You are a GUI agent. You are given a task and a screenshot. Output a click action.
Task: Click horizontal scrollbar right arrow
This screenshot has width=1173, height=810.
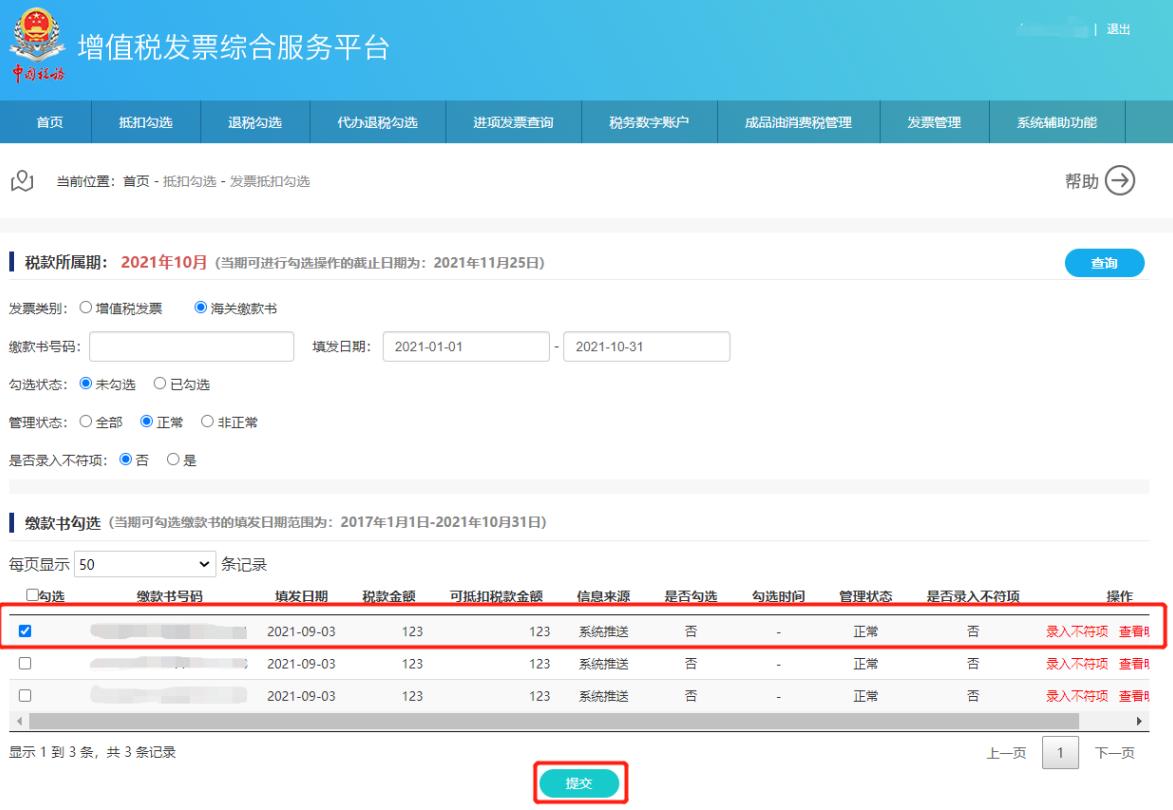tap(1138, 721)
